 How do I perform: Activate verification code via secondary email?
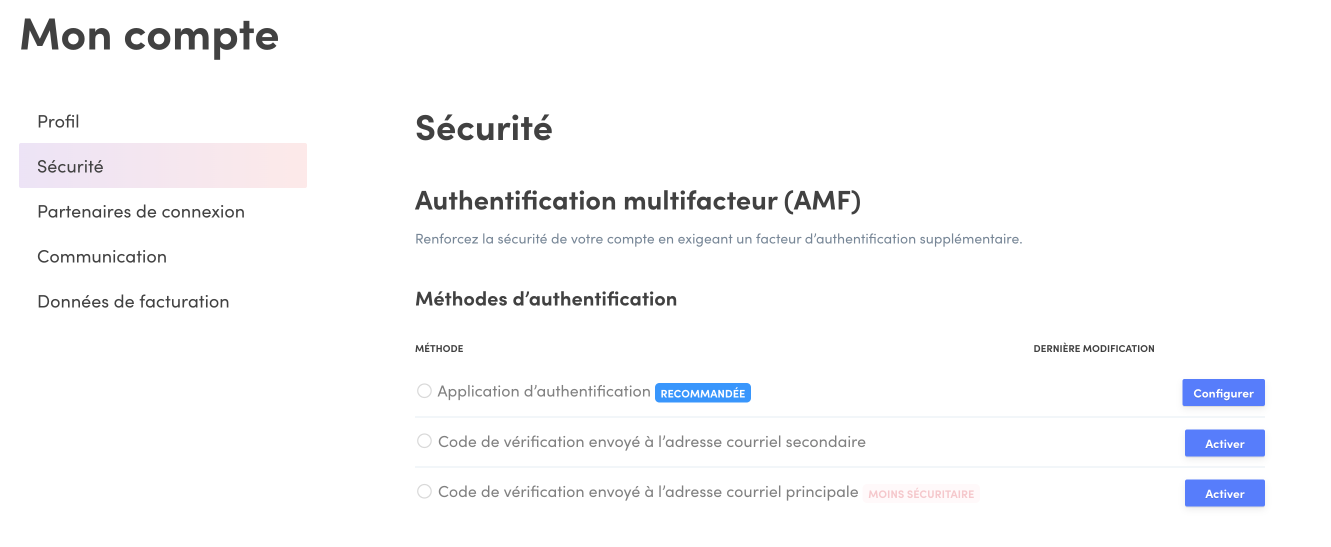(x=1224, y=443)
